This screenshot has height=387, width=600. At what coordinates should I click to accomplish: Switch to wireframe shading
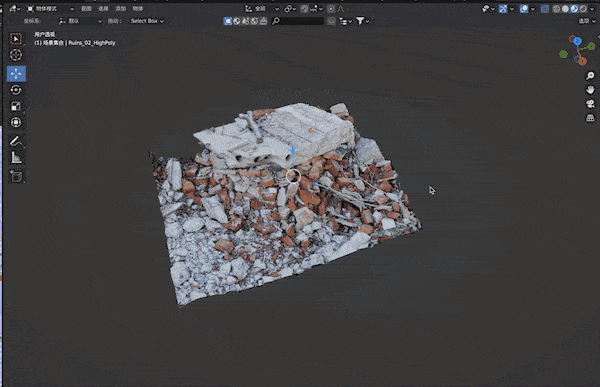557,8
